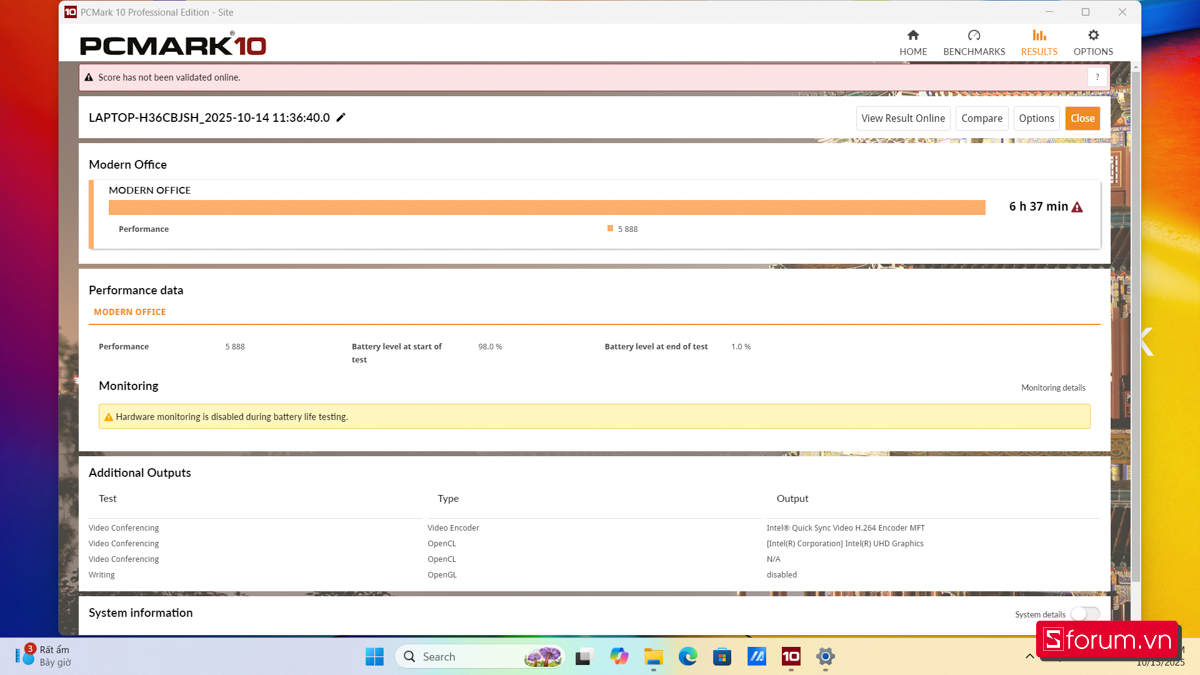Select the MODERN OFFICE performance data tab
Image resolution: width=1200 pixels, height=675 pixels.
point(130,312)
